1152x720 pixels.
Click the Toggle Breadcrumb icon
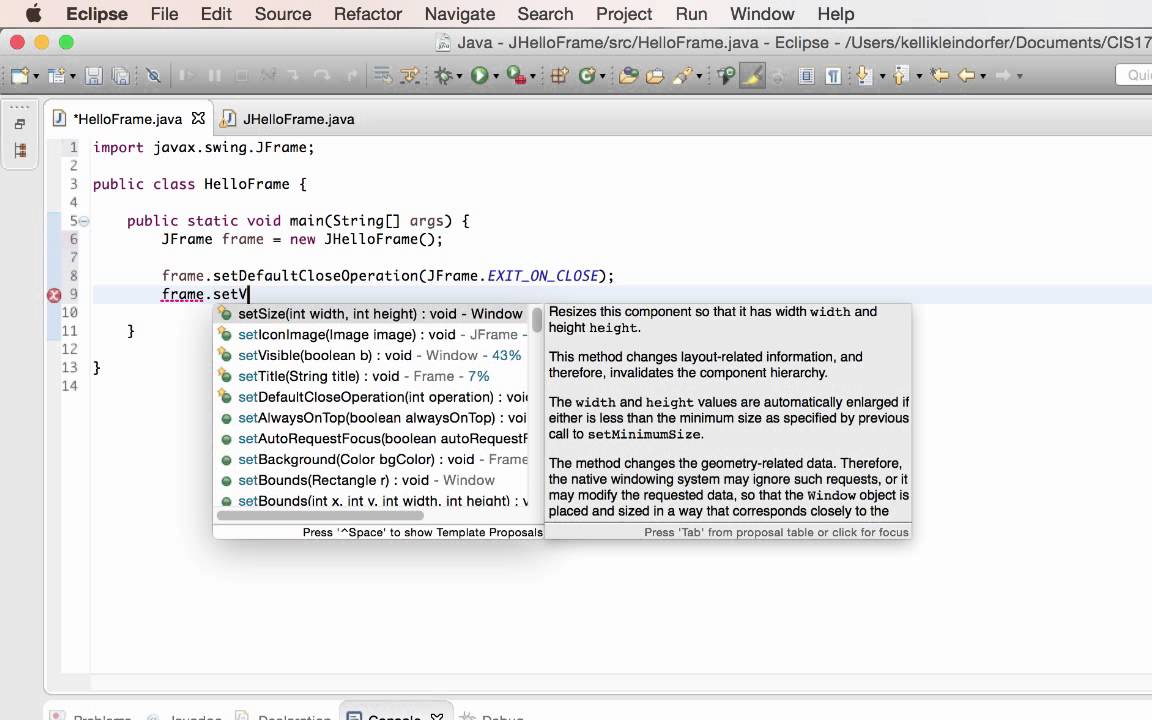pyautogui.click(x=726, y=75)
